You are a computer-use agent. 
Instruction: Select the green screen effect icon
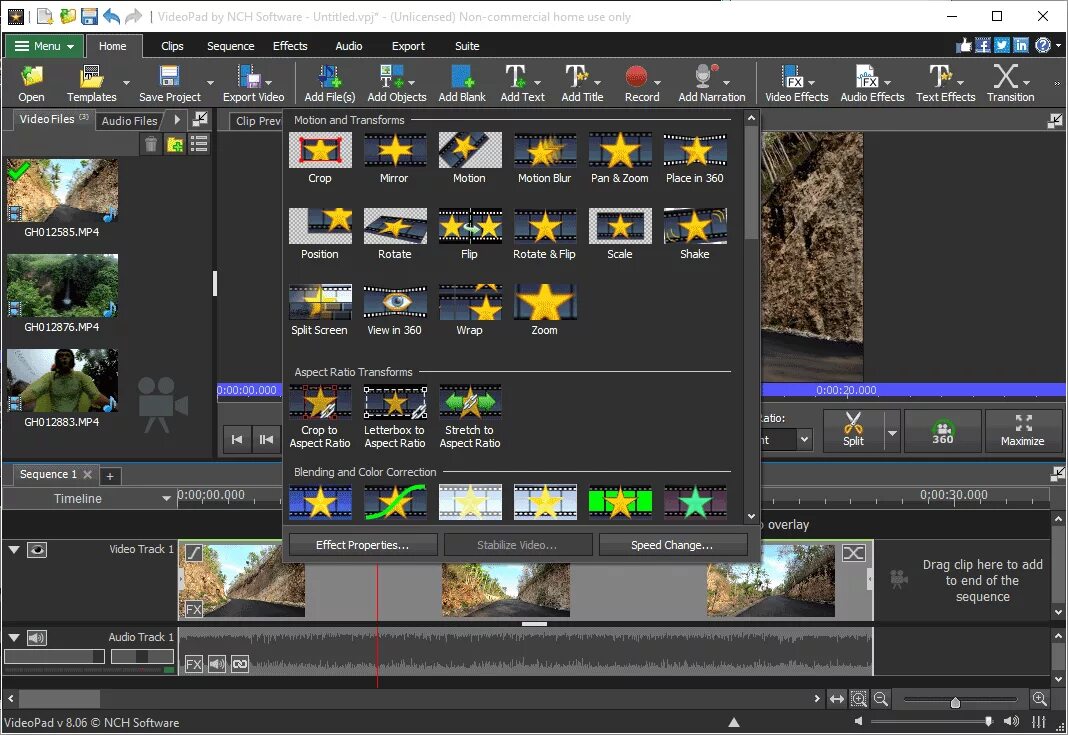point(620,502)
